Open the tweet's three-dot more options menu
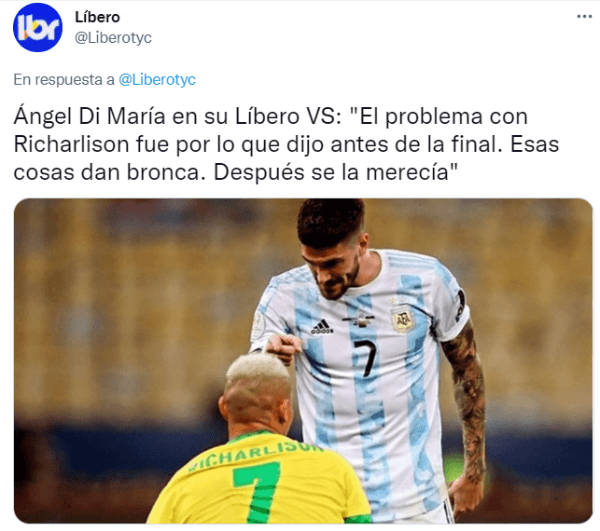The width and height of the screenshot is (600, 531). pos(584,16)
